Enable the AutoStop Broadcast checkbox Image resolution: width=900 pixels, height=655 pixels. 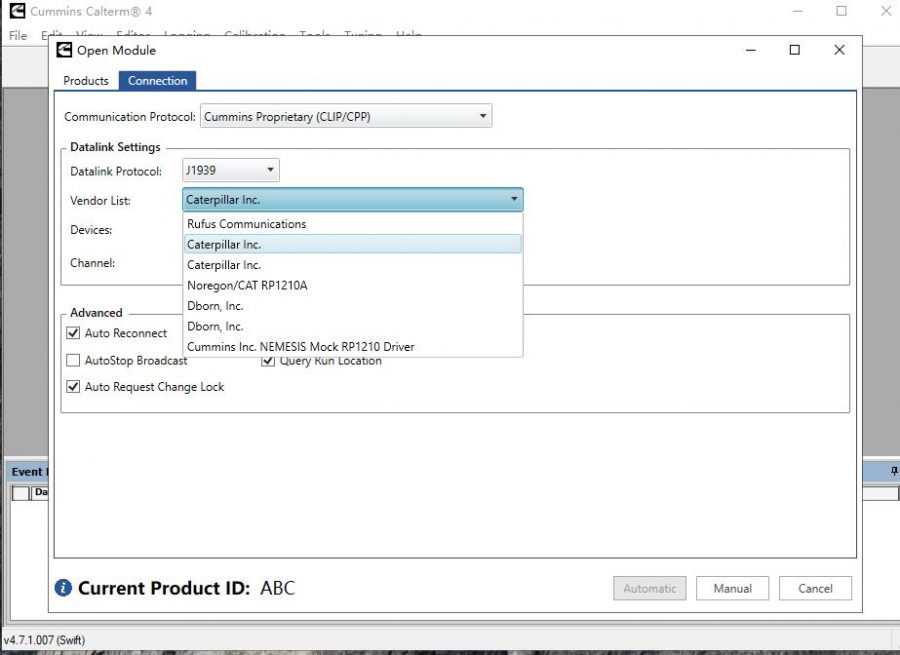click(x=73, y=360)
